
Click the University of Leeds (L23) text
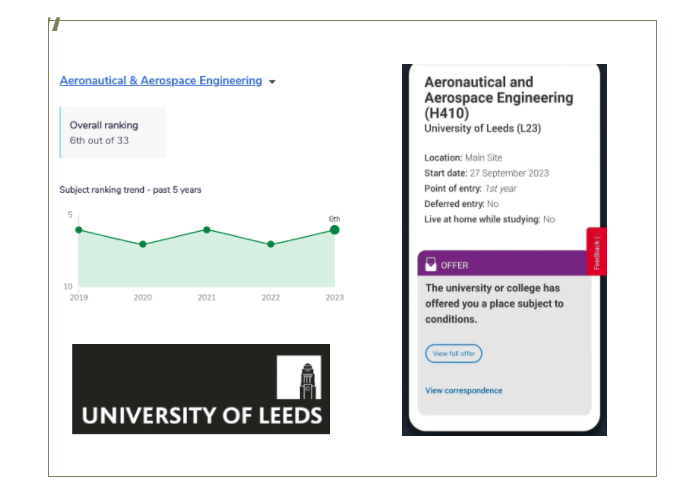tap(482, 129)
